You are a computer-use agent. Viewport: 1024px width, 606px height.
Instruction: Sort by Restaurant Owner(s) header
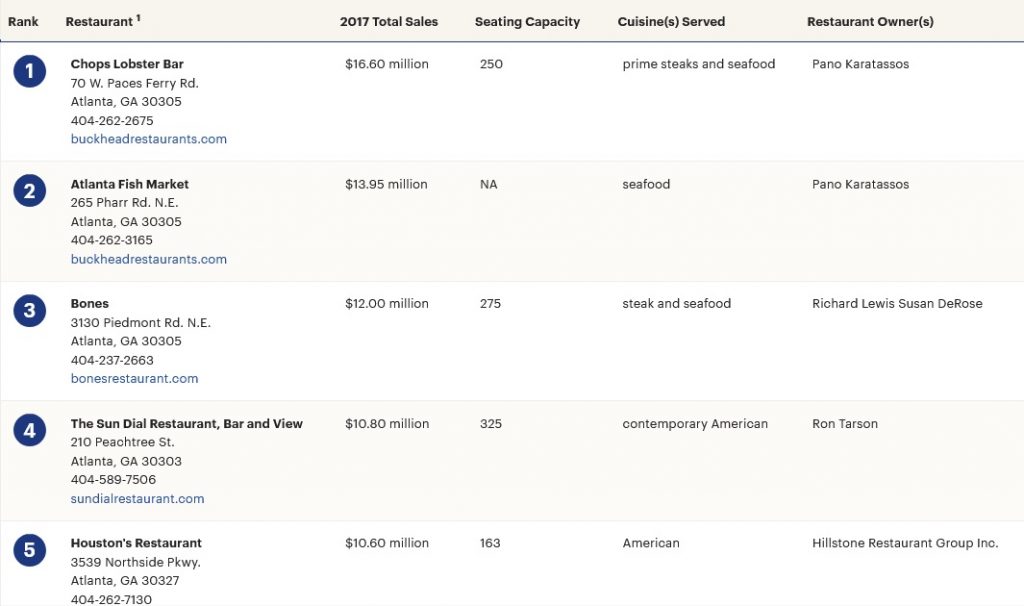[x=871, y=22]
